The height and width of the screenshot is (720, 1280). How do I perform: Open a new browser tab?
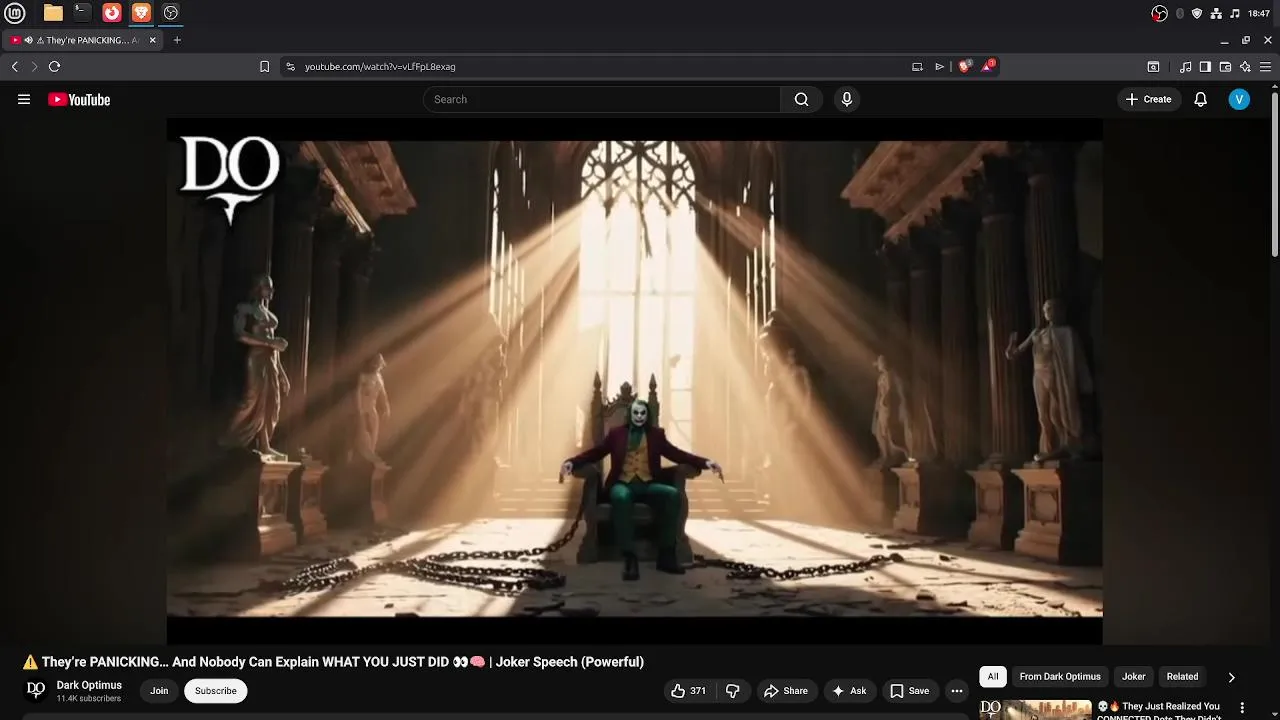click(177, 40)
